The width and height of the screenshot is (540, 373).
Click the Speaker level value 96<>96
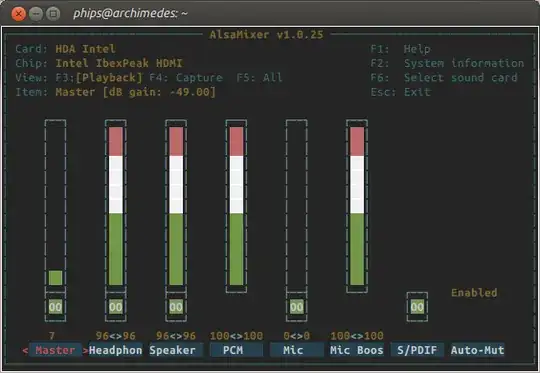(176, 336)
